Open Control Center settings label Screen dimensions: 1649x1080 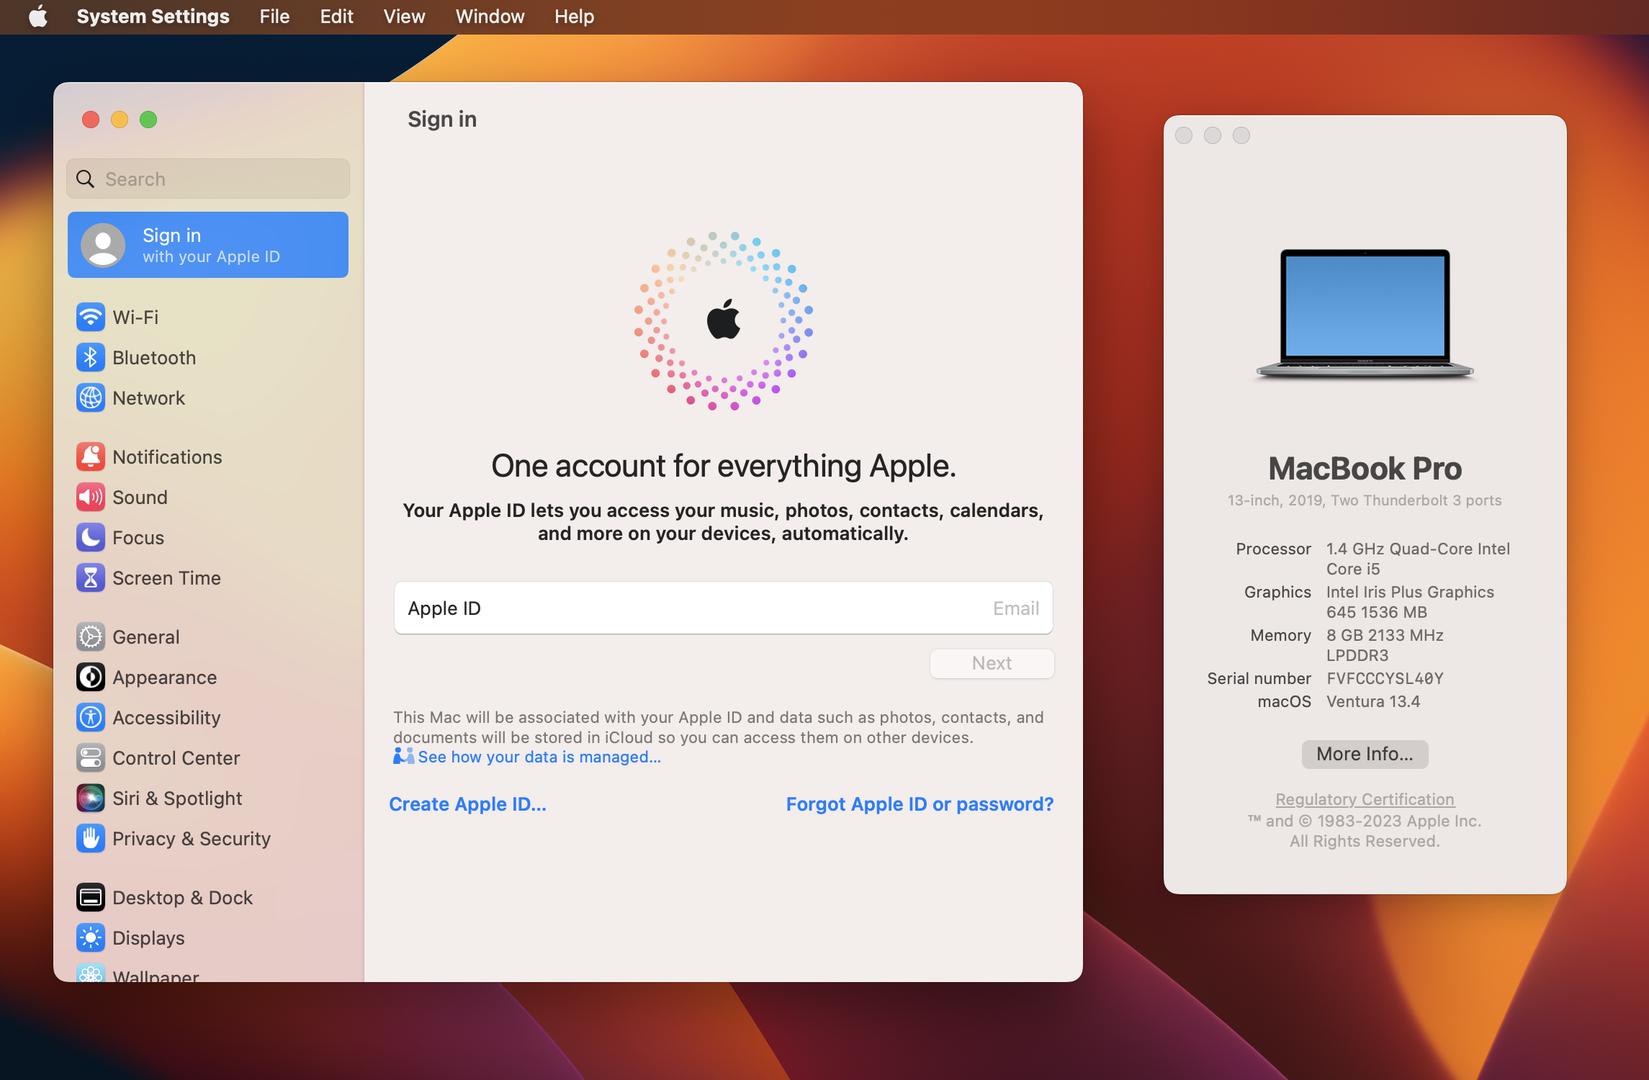tap(176, 758)
